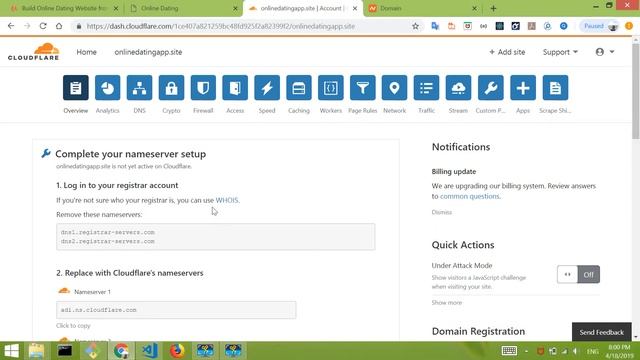Open a new browser tab
The width and height of the screenshot is (640, 360).
[x=493, y=8]
